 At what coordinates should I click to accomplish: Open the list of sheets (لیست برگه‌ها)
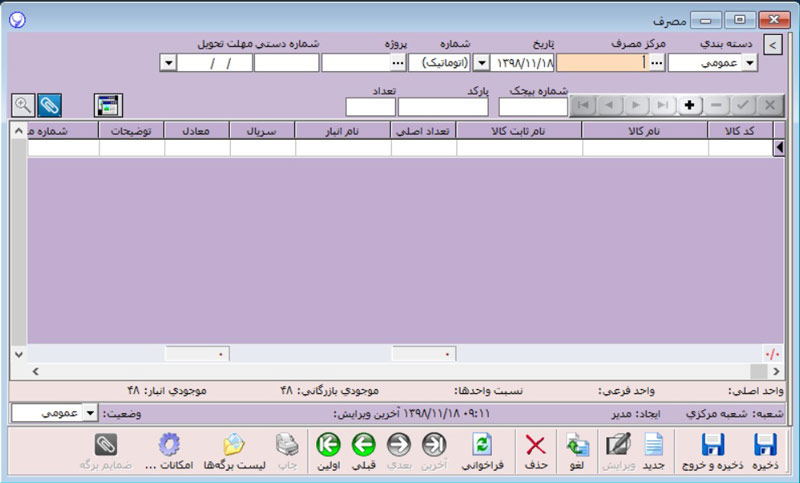click(x=234, y=451)
